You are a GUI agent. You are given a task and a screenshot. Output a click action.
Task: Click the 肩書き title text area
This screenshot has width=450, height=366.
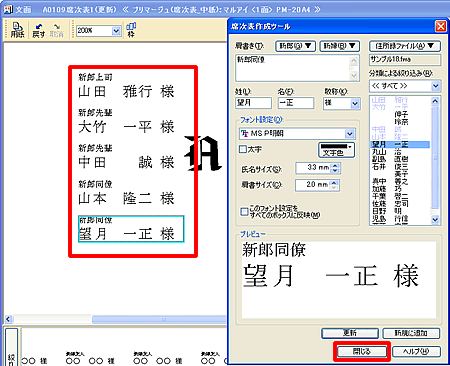coord(292,68)
